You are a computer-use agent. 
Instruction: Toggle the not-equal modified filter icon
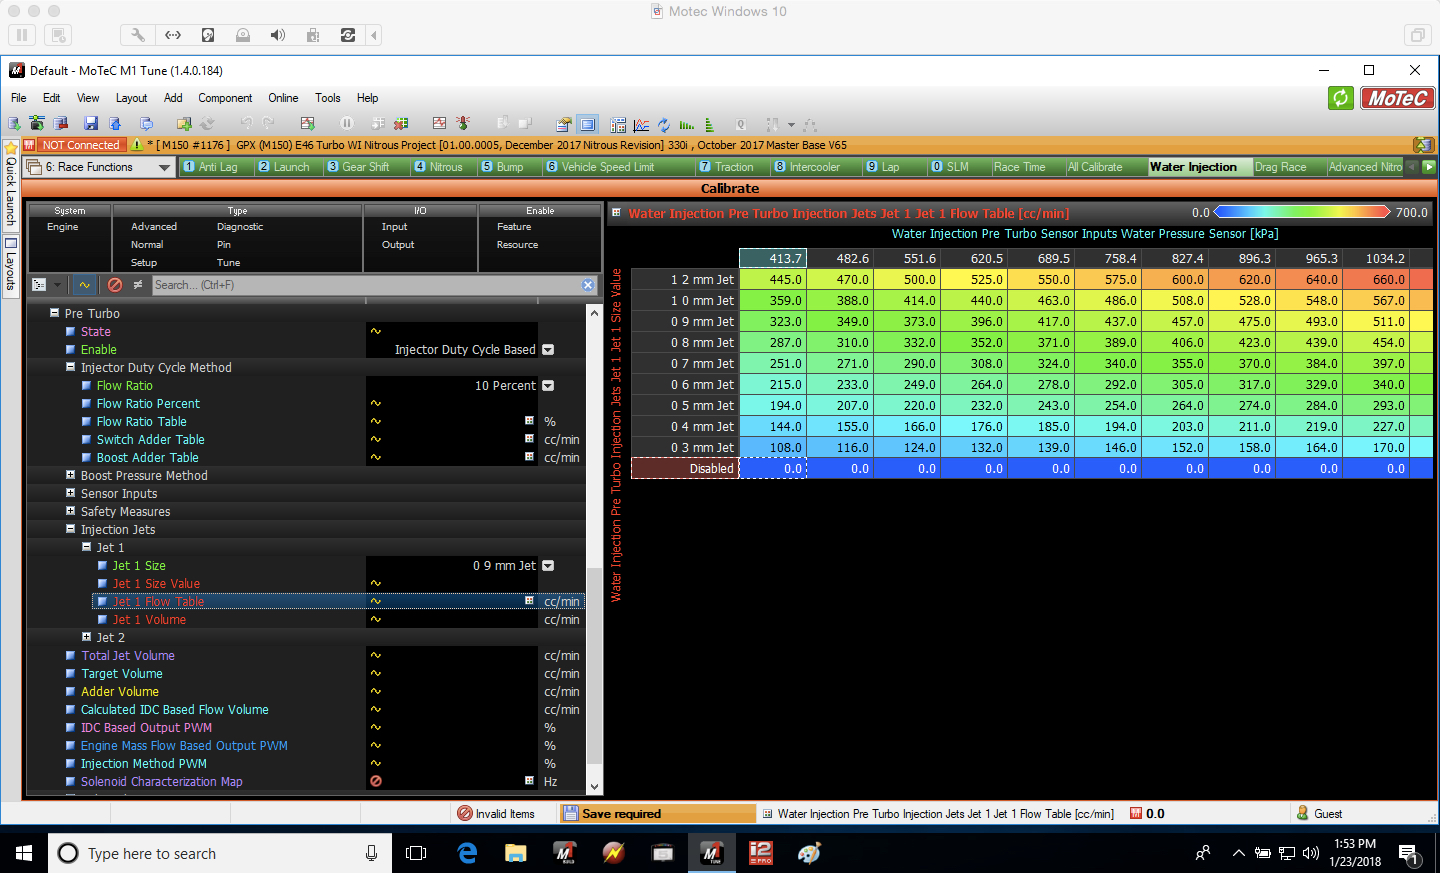click(x=137, y=285)
